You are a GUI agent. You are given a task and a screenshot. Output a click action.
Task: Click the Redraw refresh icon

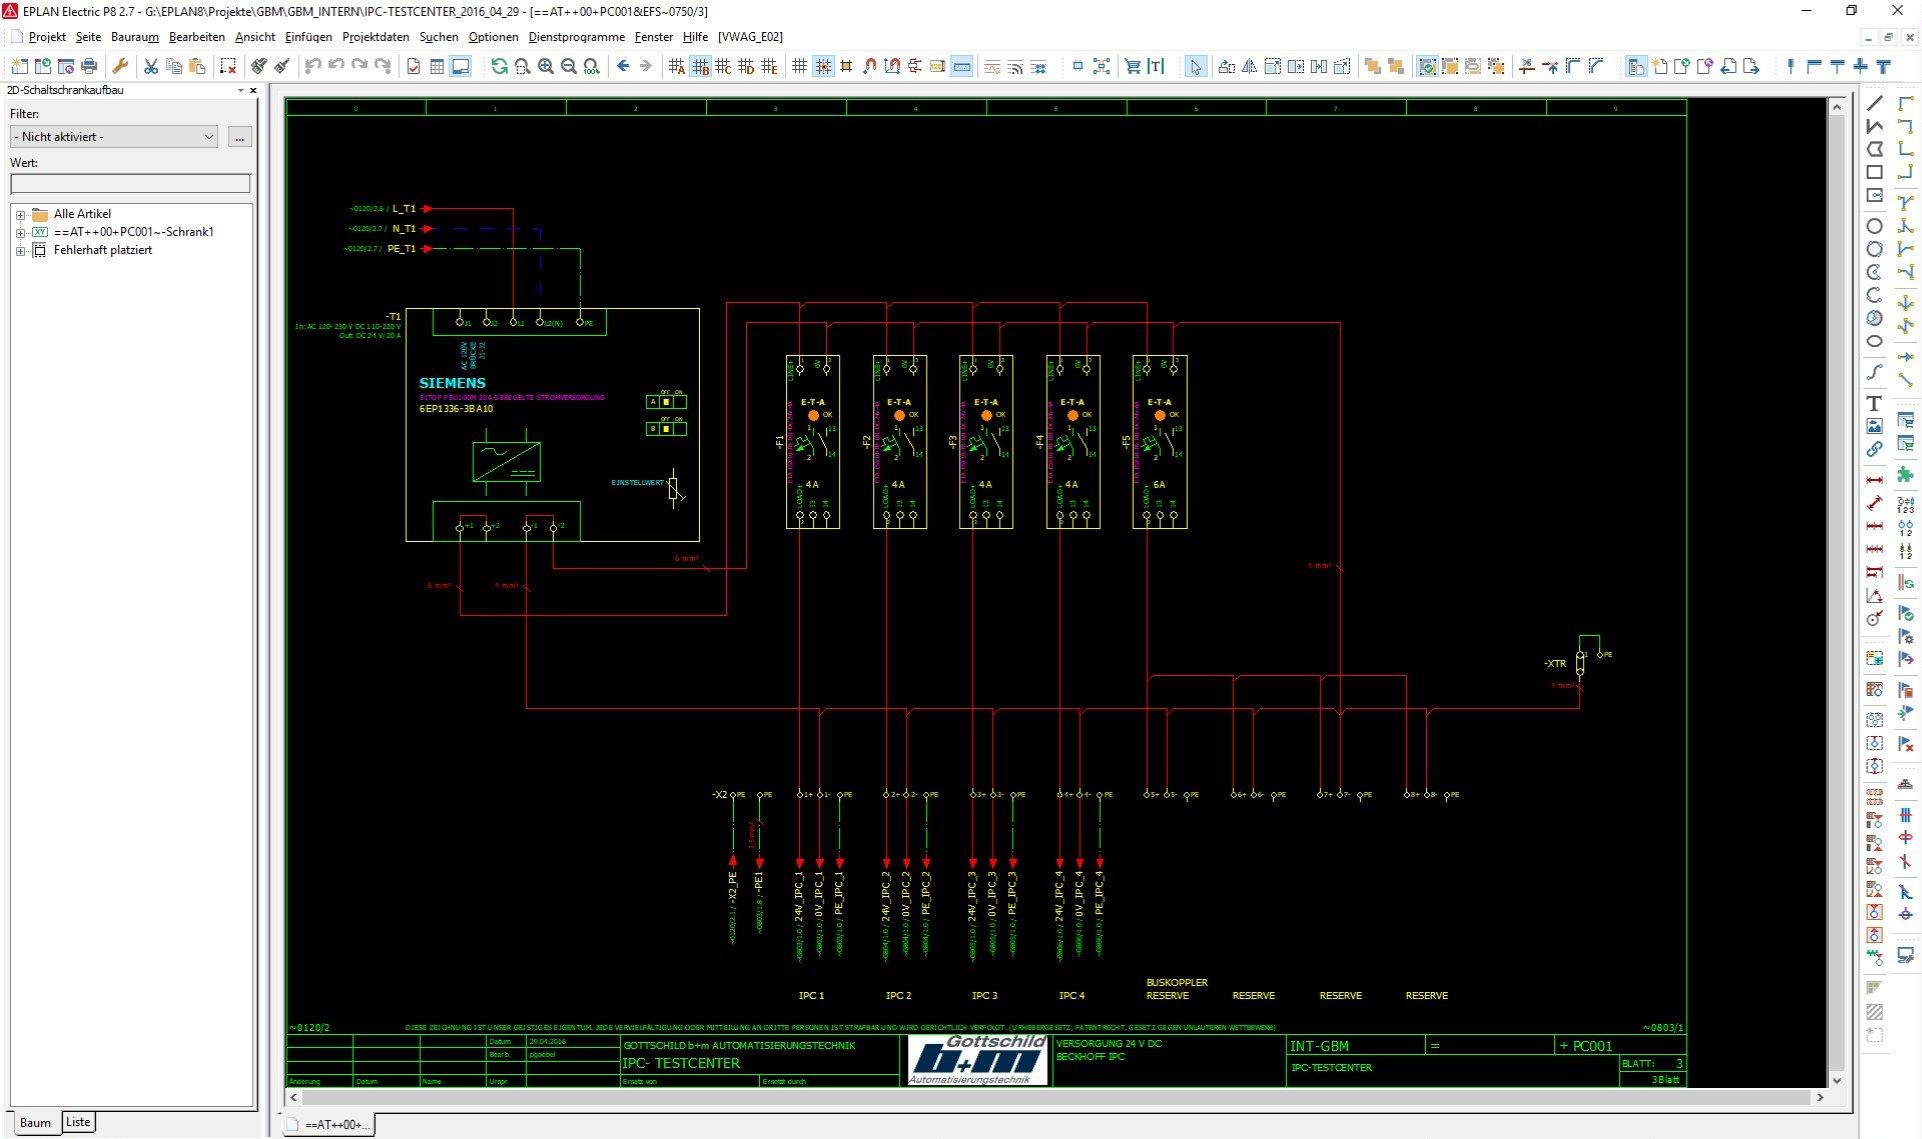point(499,66)
